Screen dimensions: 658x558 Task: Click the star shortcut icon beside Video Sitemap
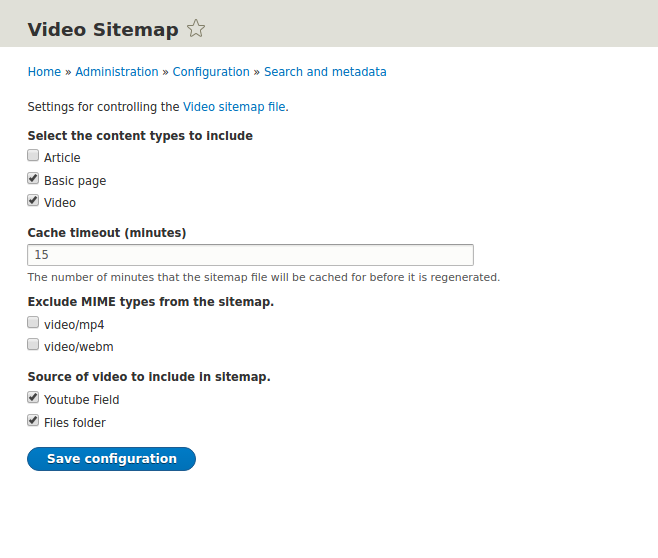tap(196, 29)
